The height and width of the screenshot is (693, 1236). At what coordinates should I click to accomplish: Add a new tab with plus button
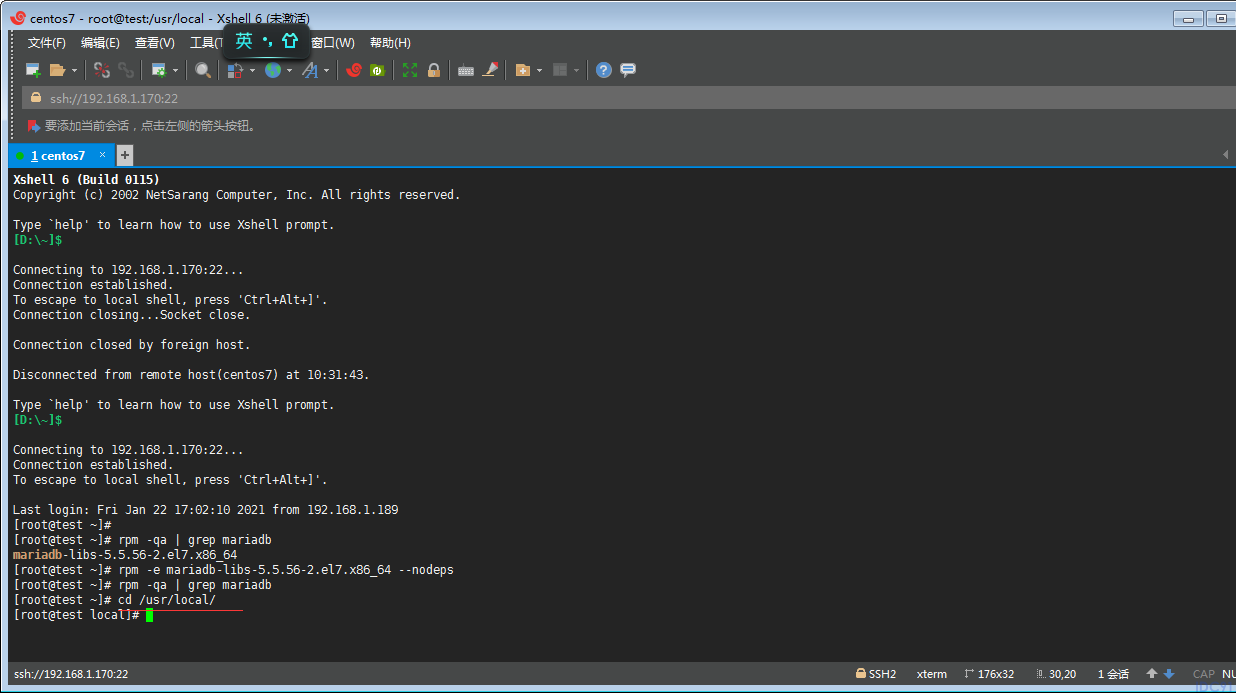pos(125,155)
